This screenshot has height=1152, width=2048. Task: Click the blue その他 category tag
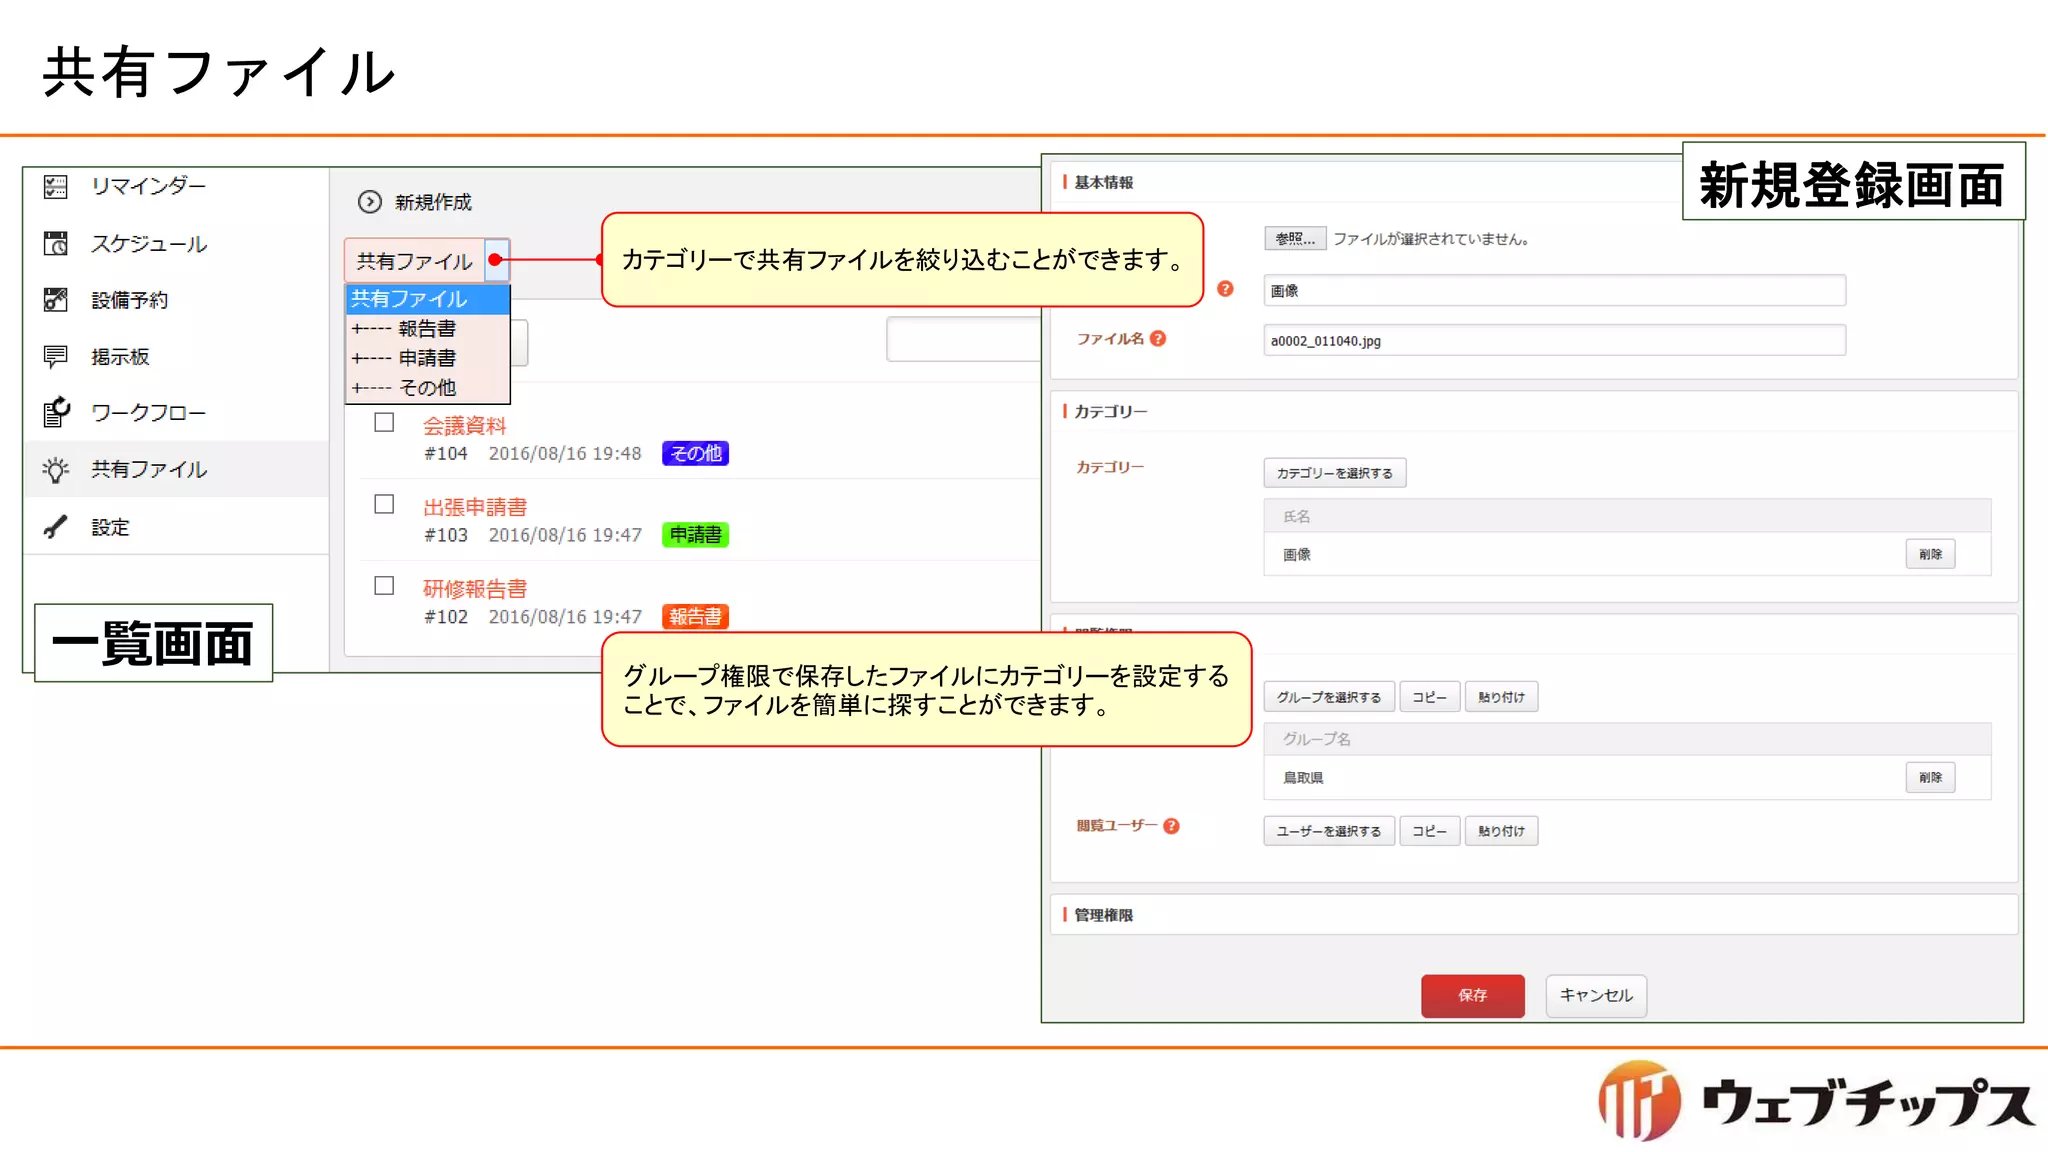pyautogui.click(x=696, y=453)
